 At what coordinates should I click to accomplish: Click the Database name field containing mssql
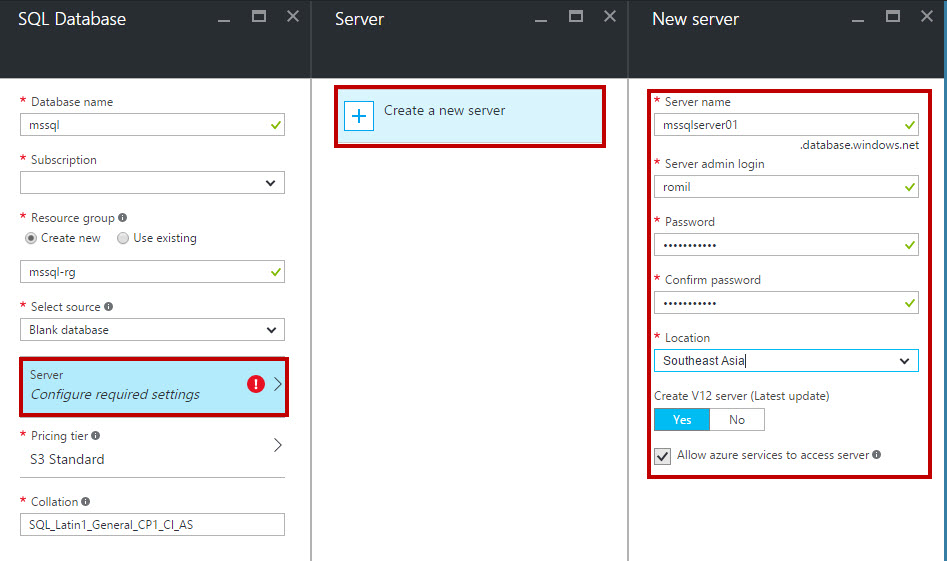(x=152, y=125)
